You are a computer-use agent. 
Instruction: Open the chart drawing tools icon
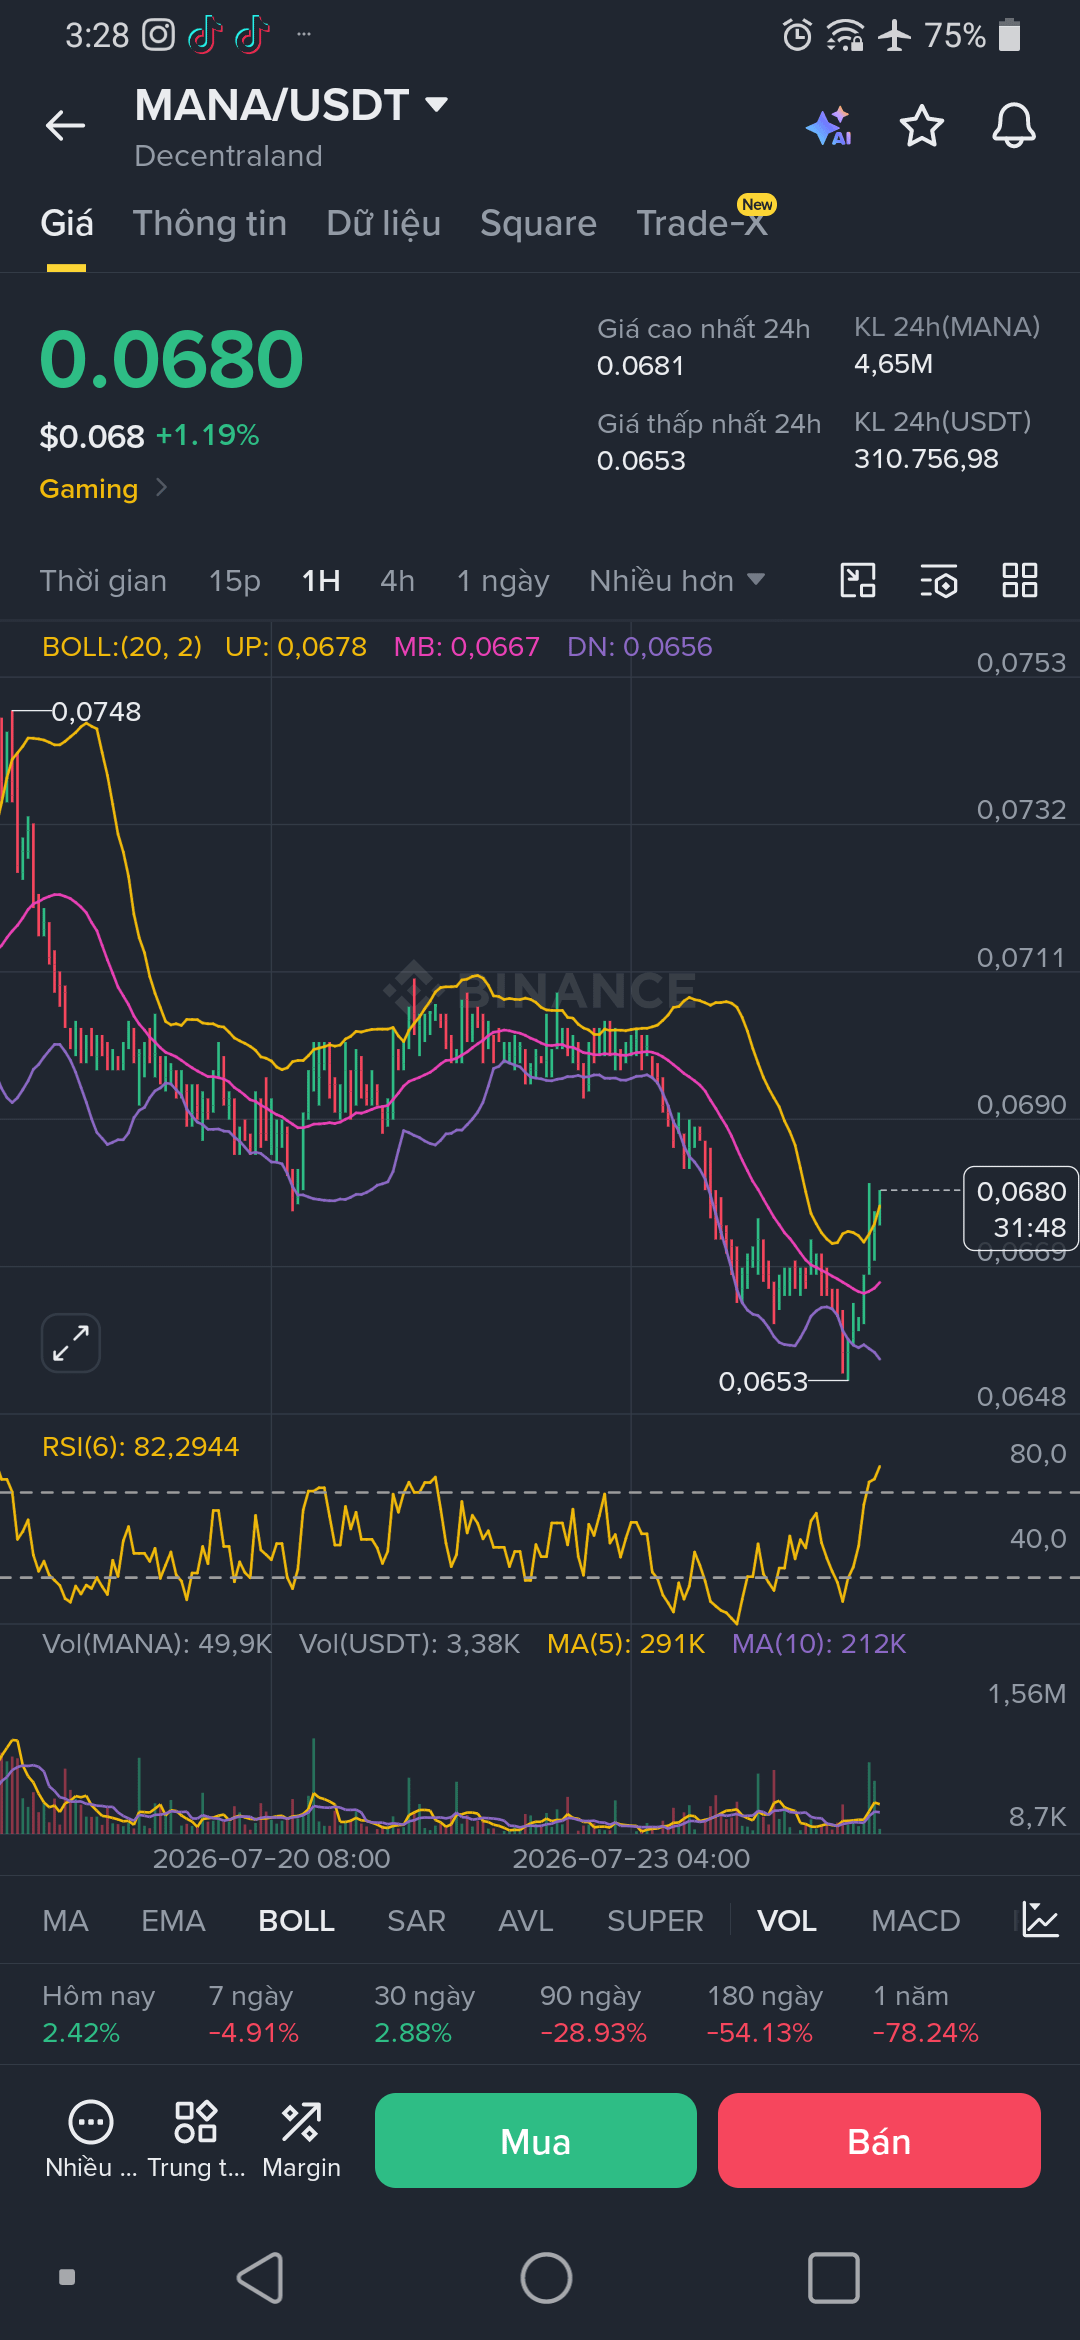click(858, 580)
